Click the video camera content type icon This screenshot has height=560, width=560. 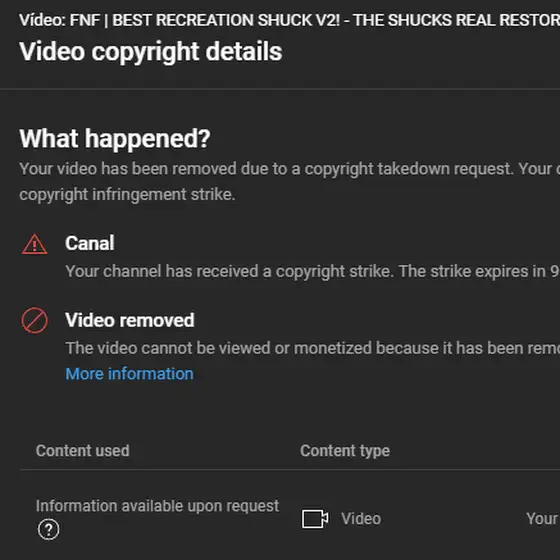315,519
